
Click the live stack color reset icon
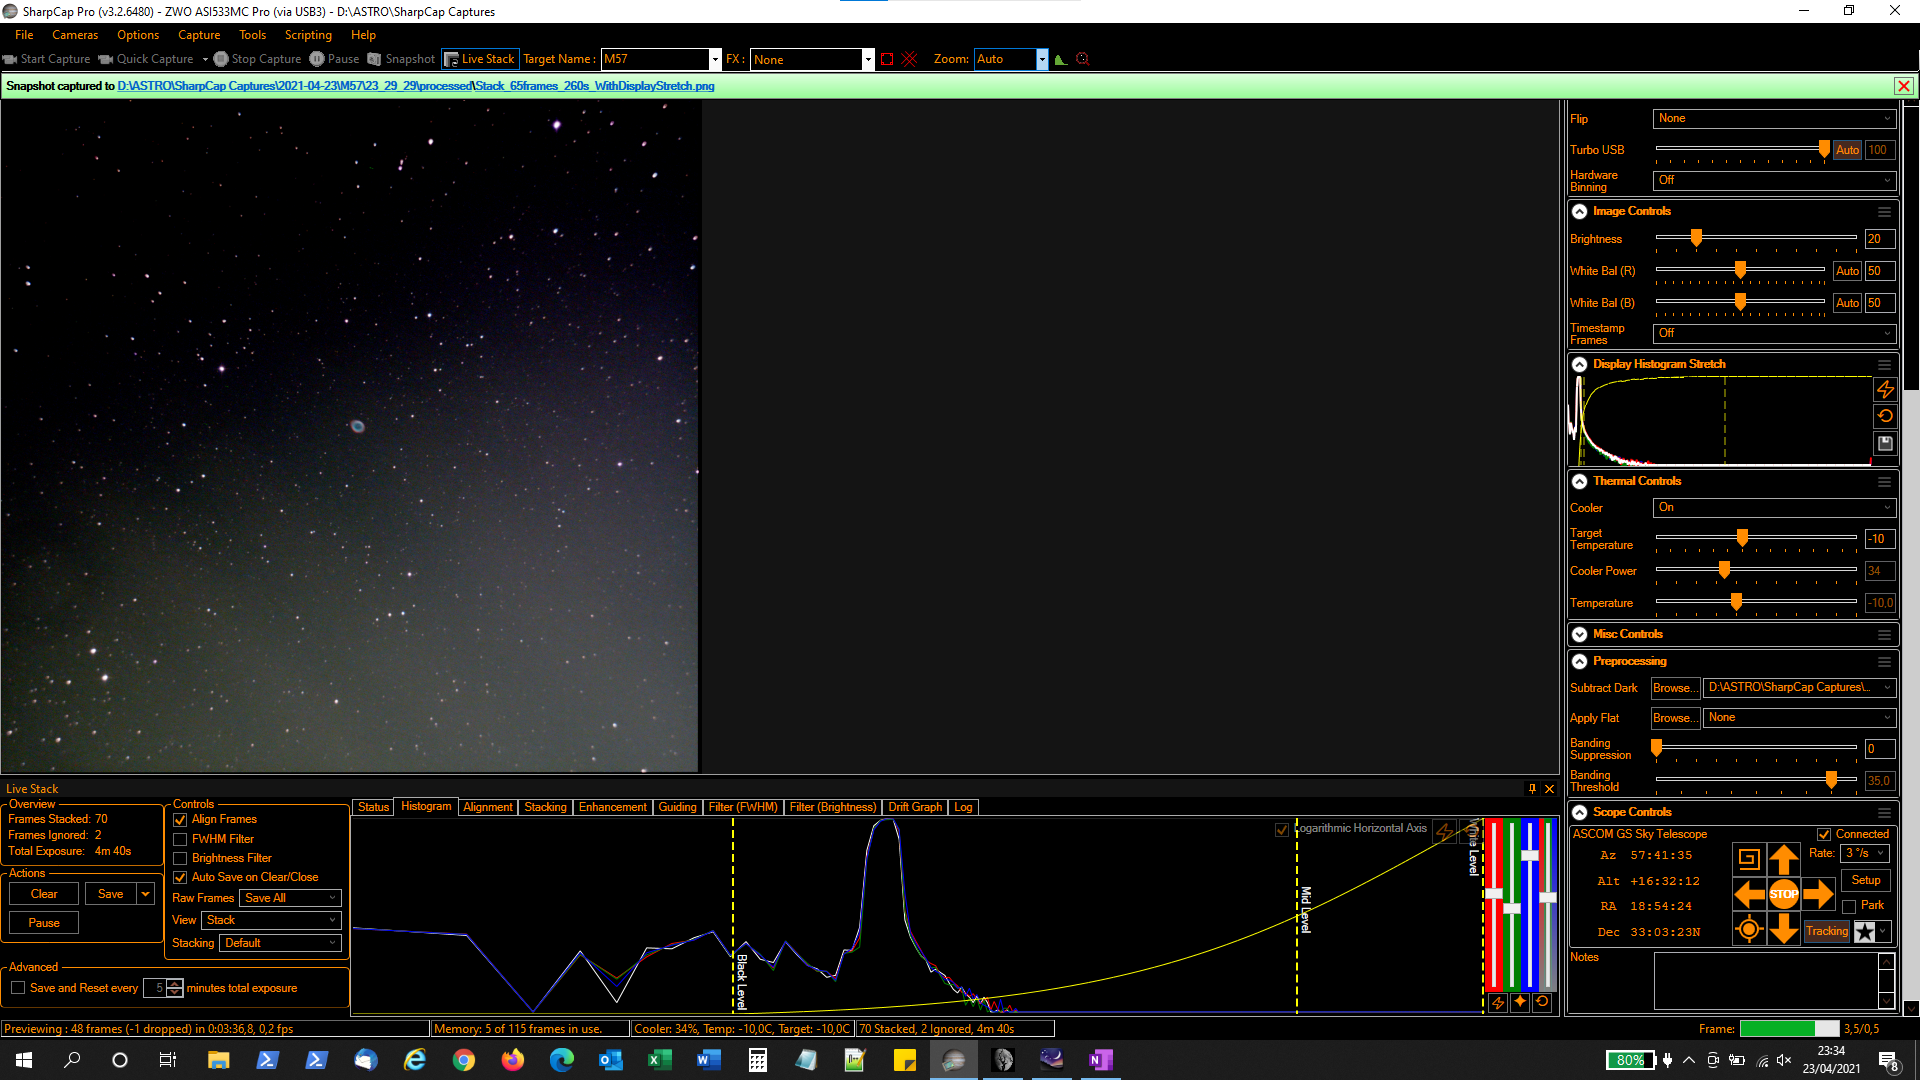tap(1542, 1002)
